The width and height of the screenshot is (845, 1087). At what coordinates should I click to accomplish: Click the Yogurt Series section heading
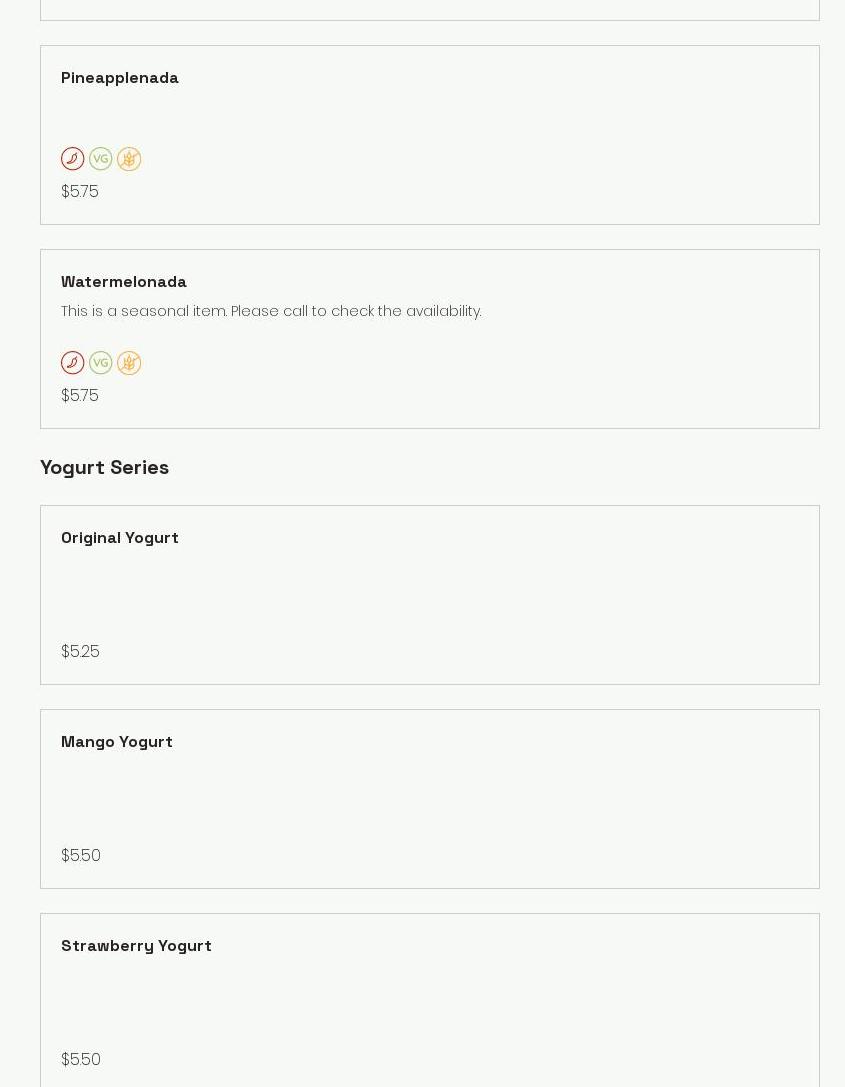(105, 468)
